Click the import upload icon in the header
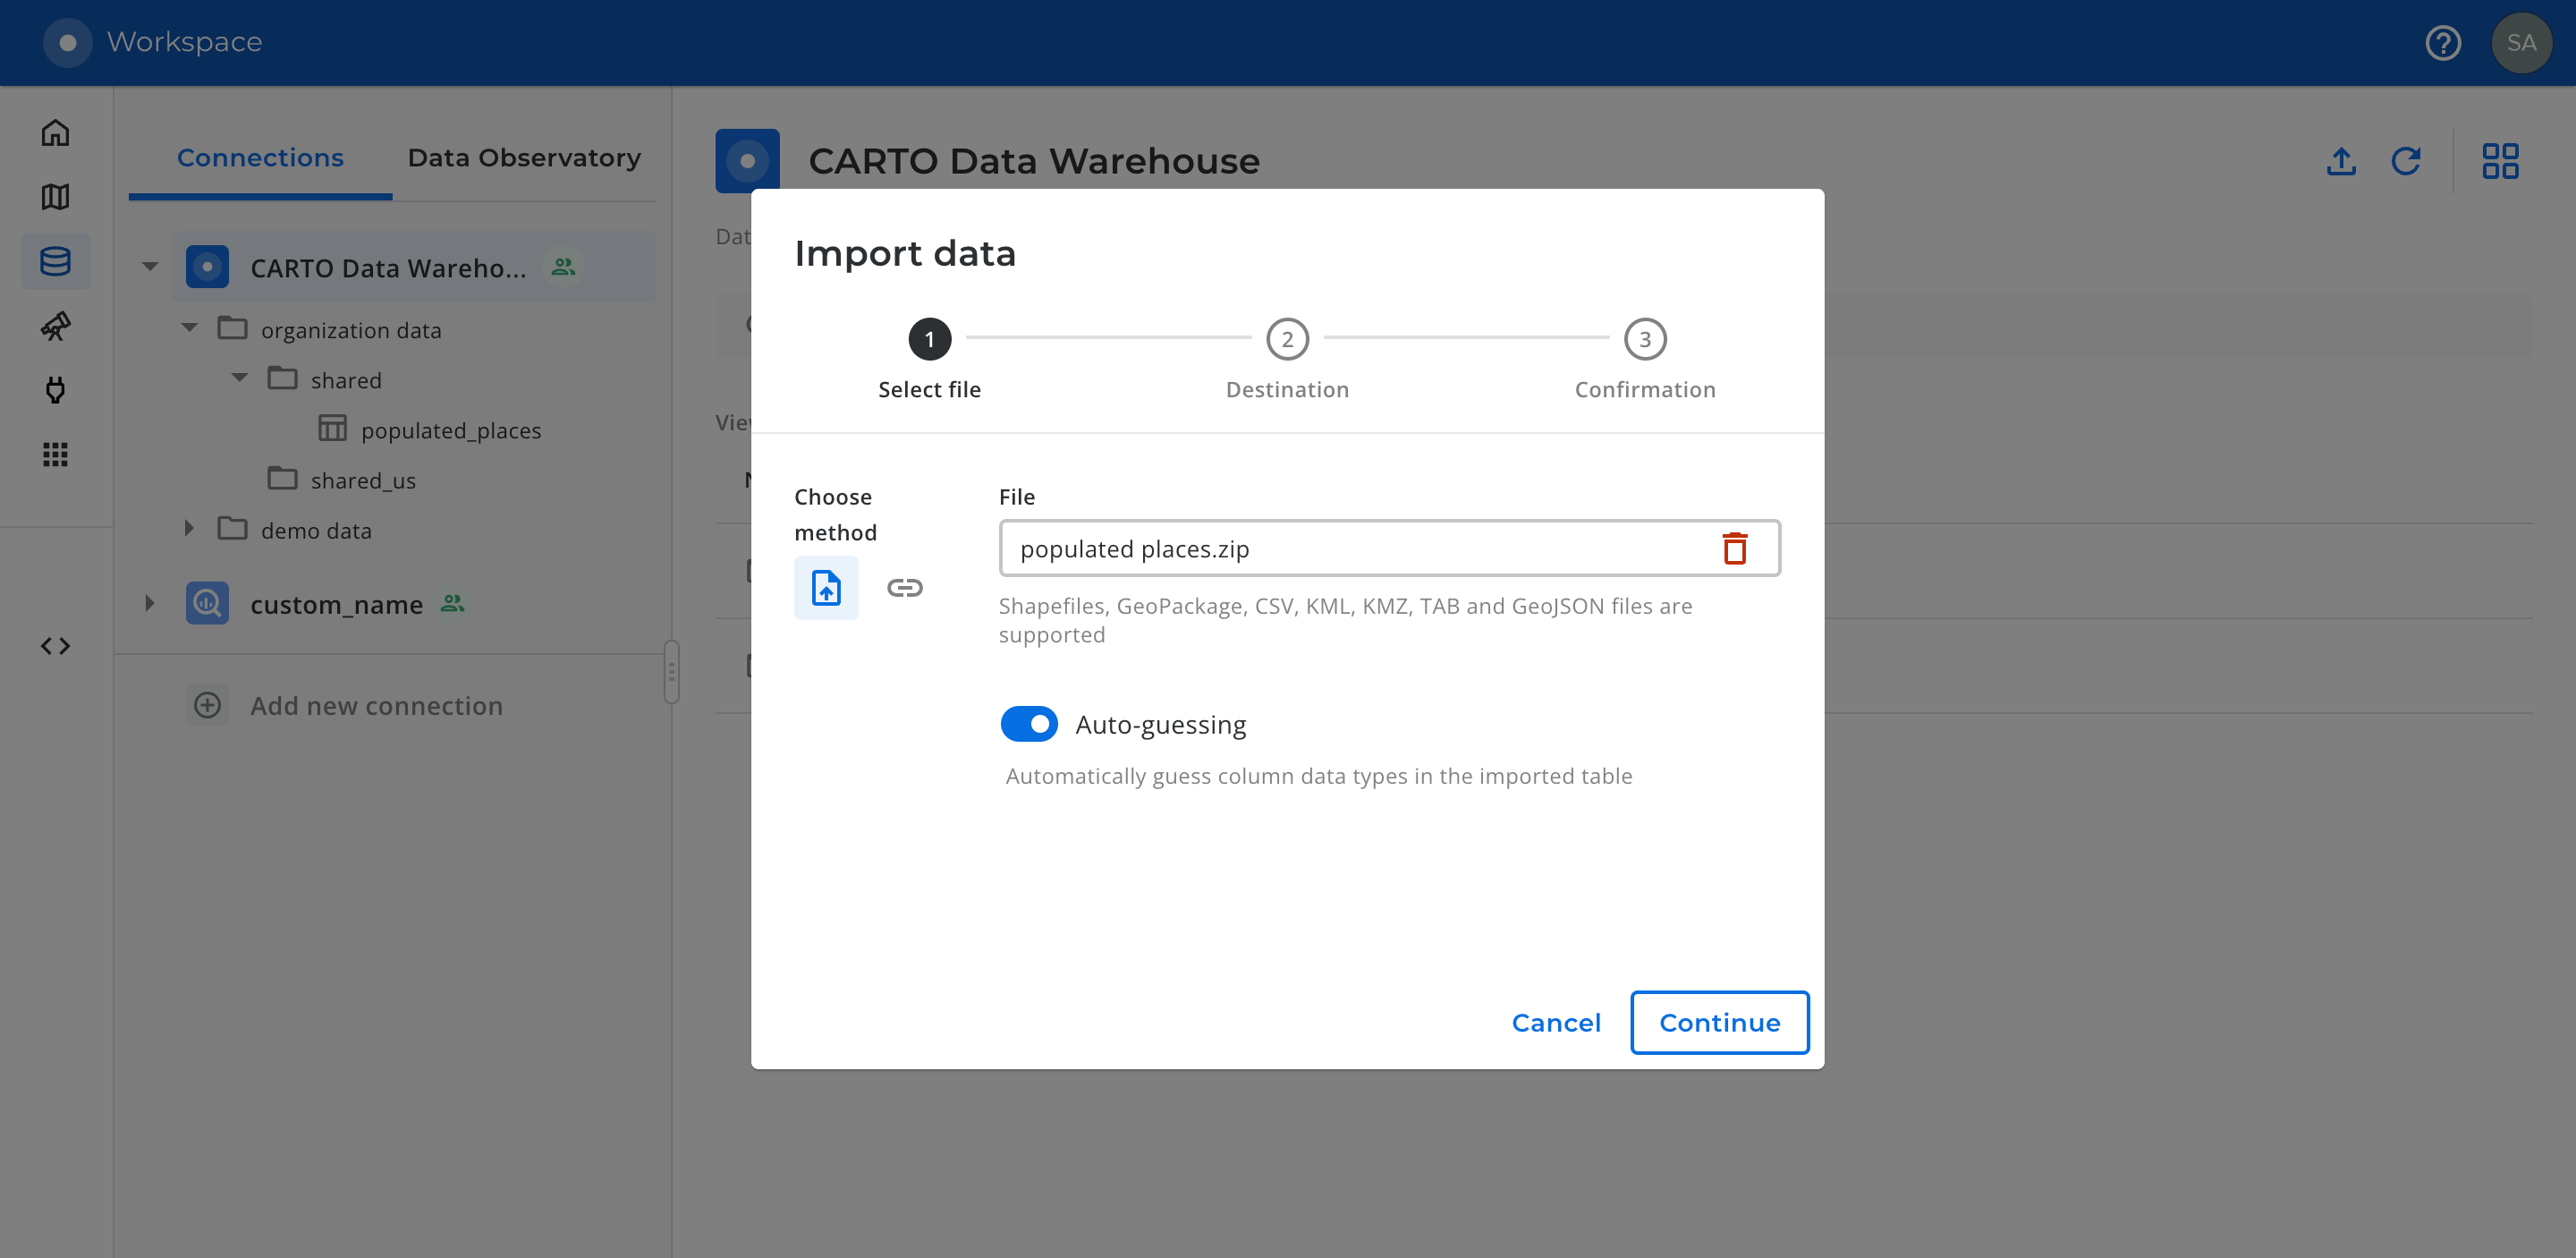Screen dimensions: 2576x1258 coord(2341,161)
